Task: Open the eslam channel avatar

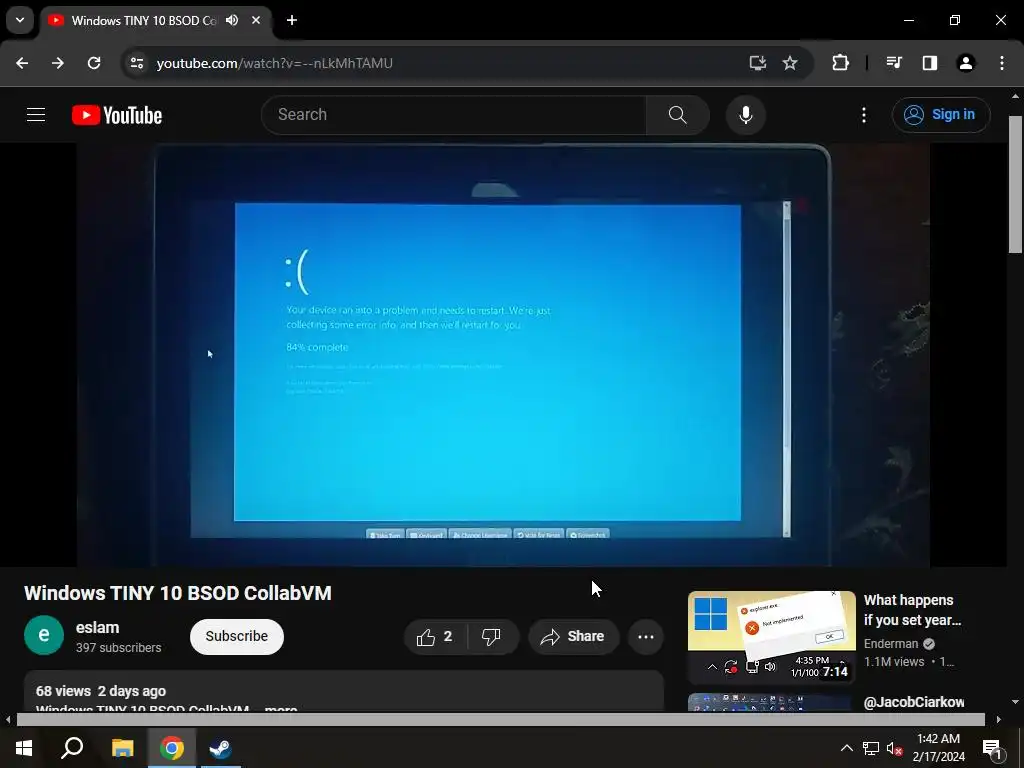Action: point(44,635)
